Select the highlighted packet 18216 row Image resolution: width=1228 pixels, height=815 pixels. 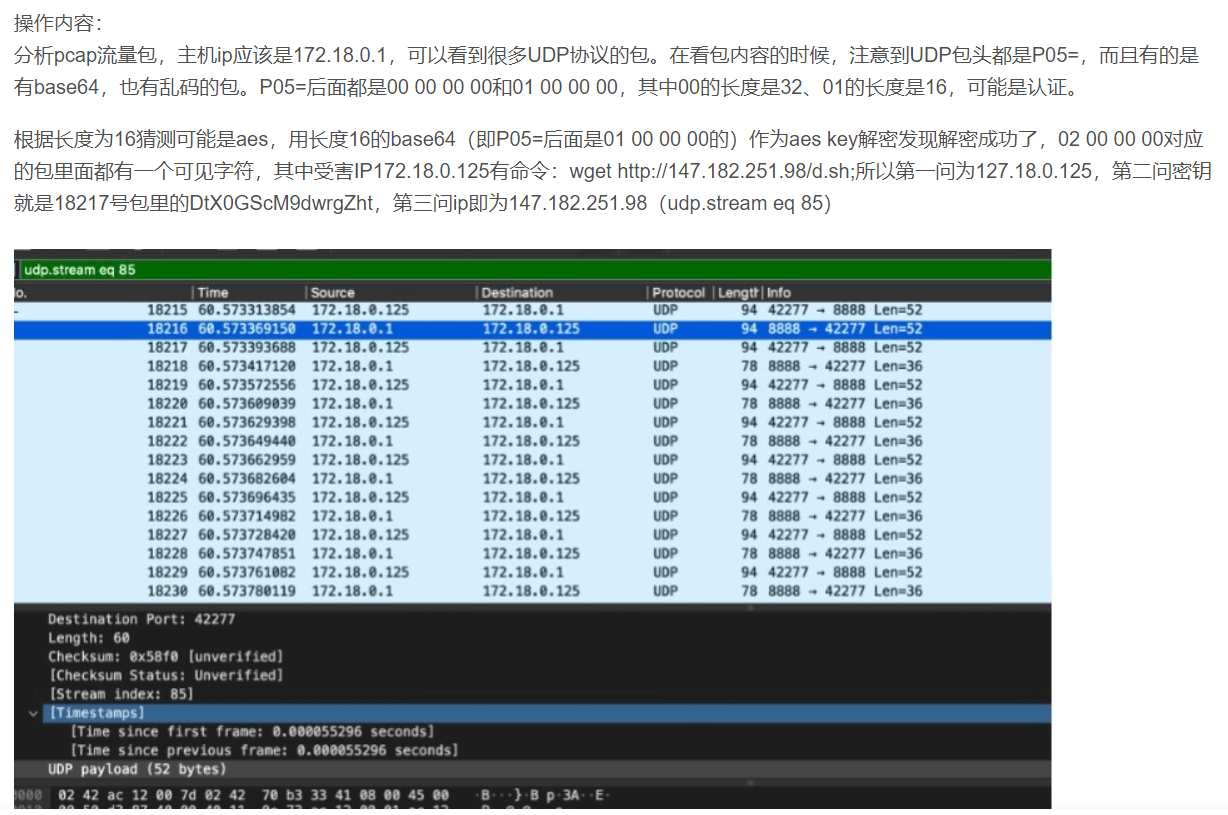coord(532,329)
